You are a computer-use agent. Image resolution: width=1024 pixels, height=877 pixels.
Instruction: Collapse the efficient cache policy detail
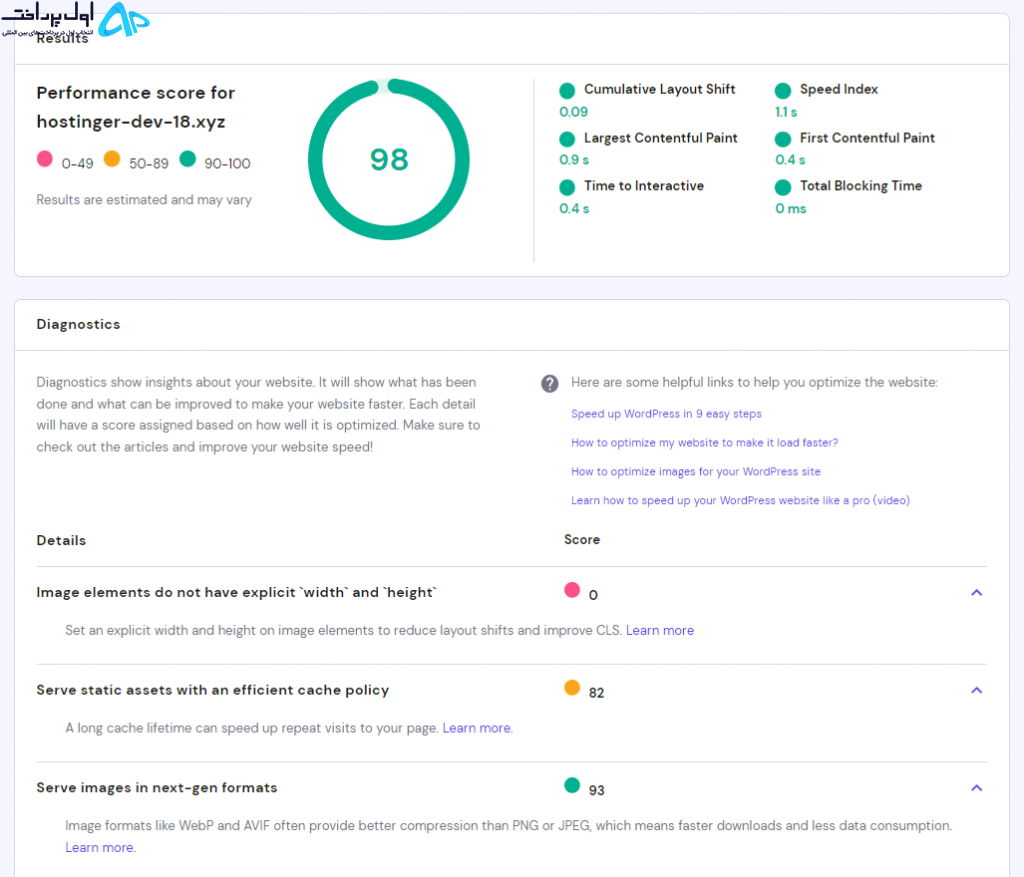[976, 690]
